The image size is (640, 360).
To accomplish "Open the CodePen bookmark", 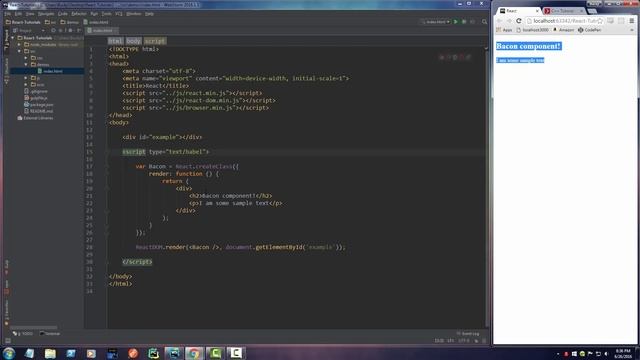I will pos(589,30).
